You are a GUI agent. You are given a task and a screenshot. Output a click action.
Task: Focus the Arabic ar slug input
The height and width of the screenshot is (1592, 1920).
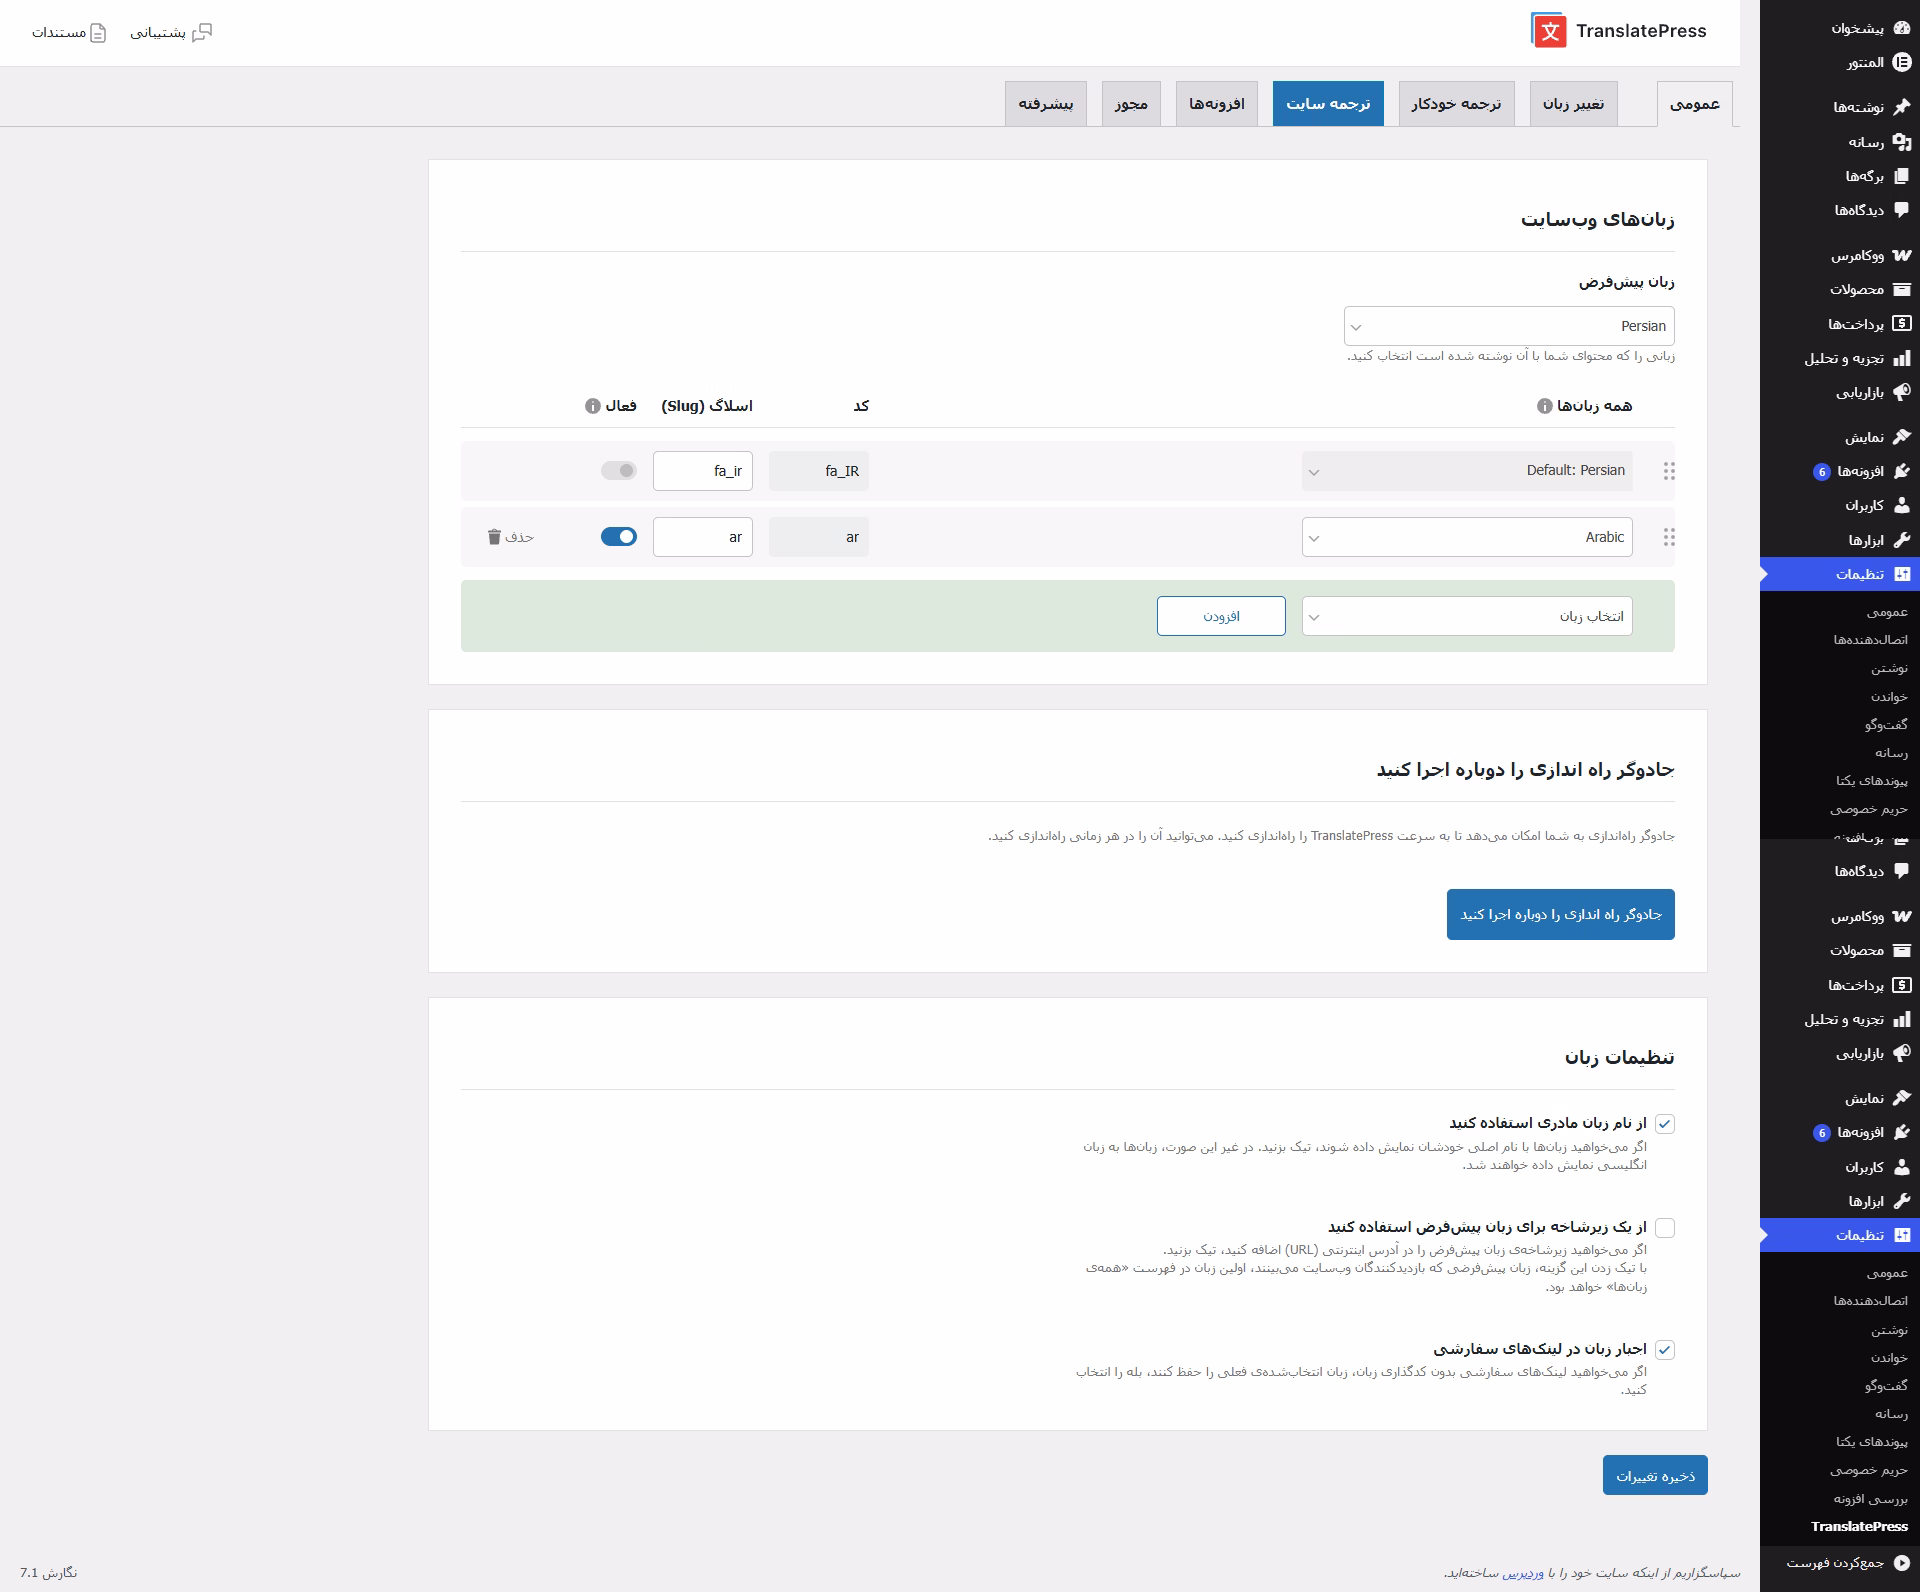[x=703, y=537]
